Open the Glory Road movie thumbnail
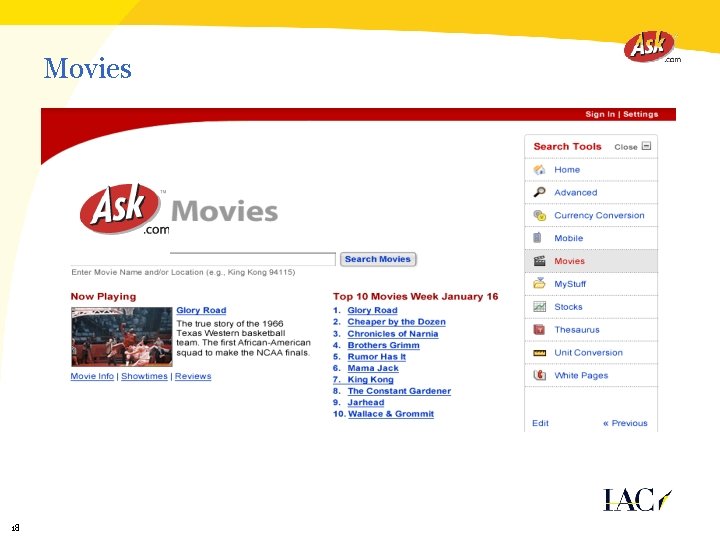The image size is (720, 540). click(122, 337)
